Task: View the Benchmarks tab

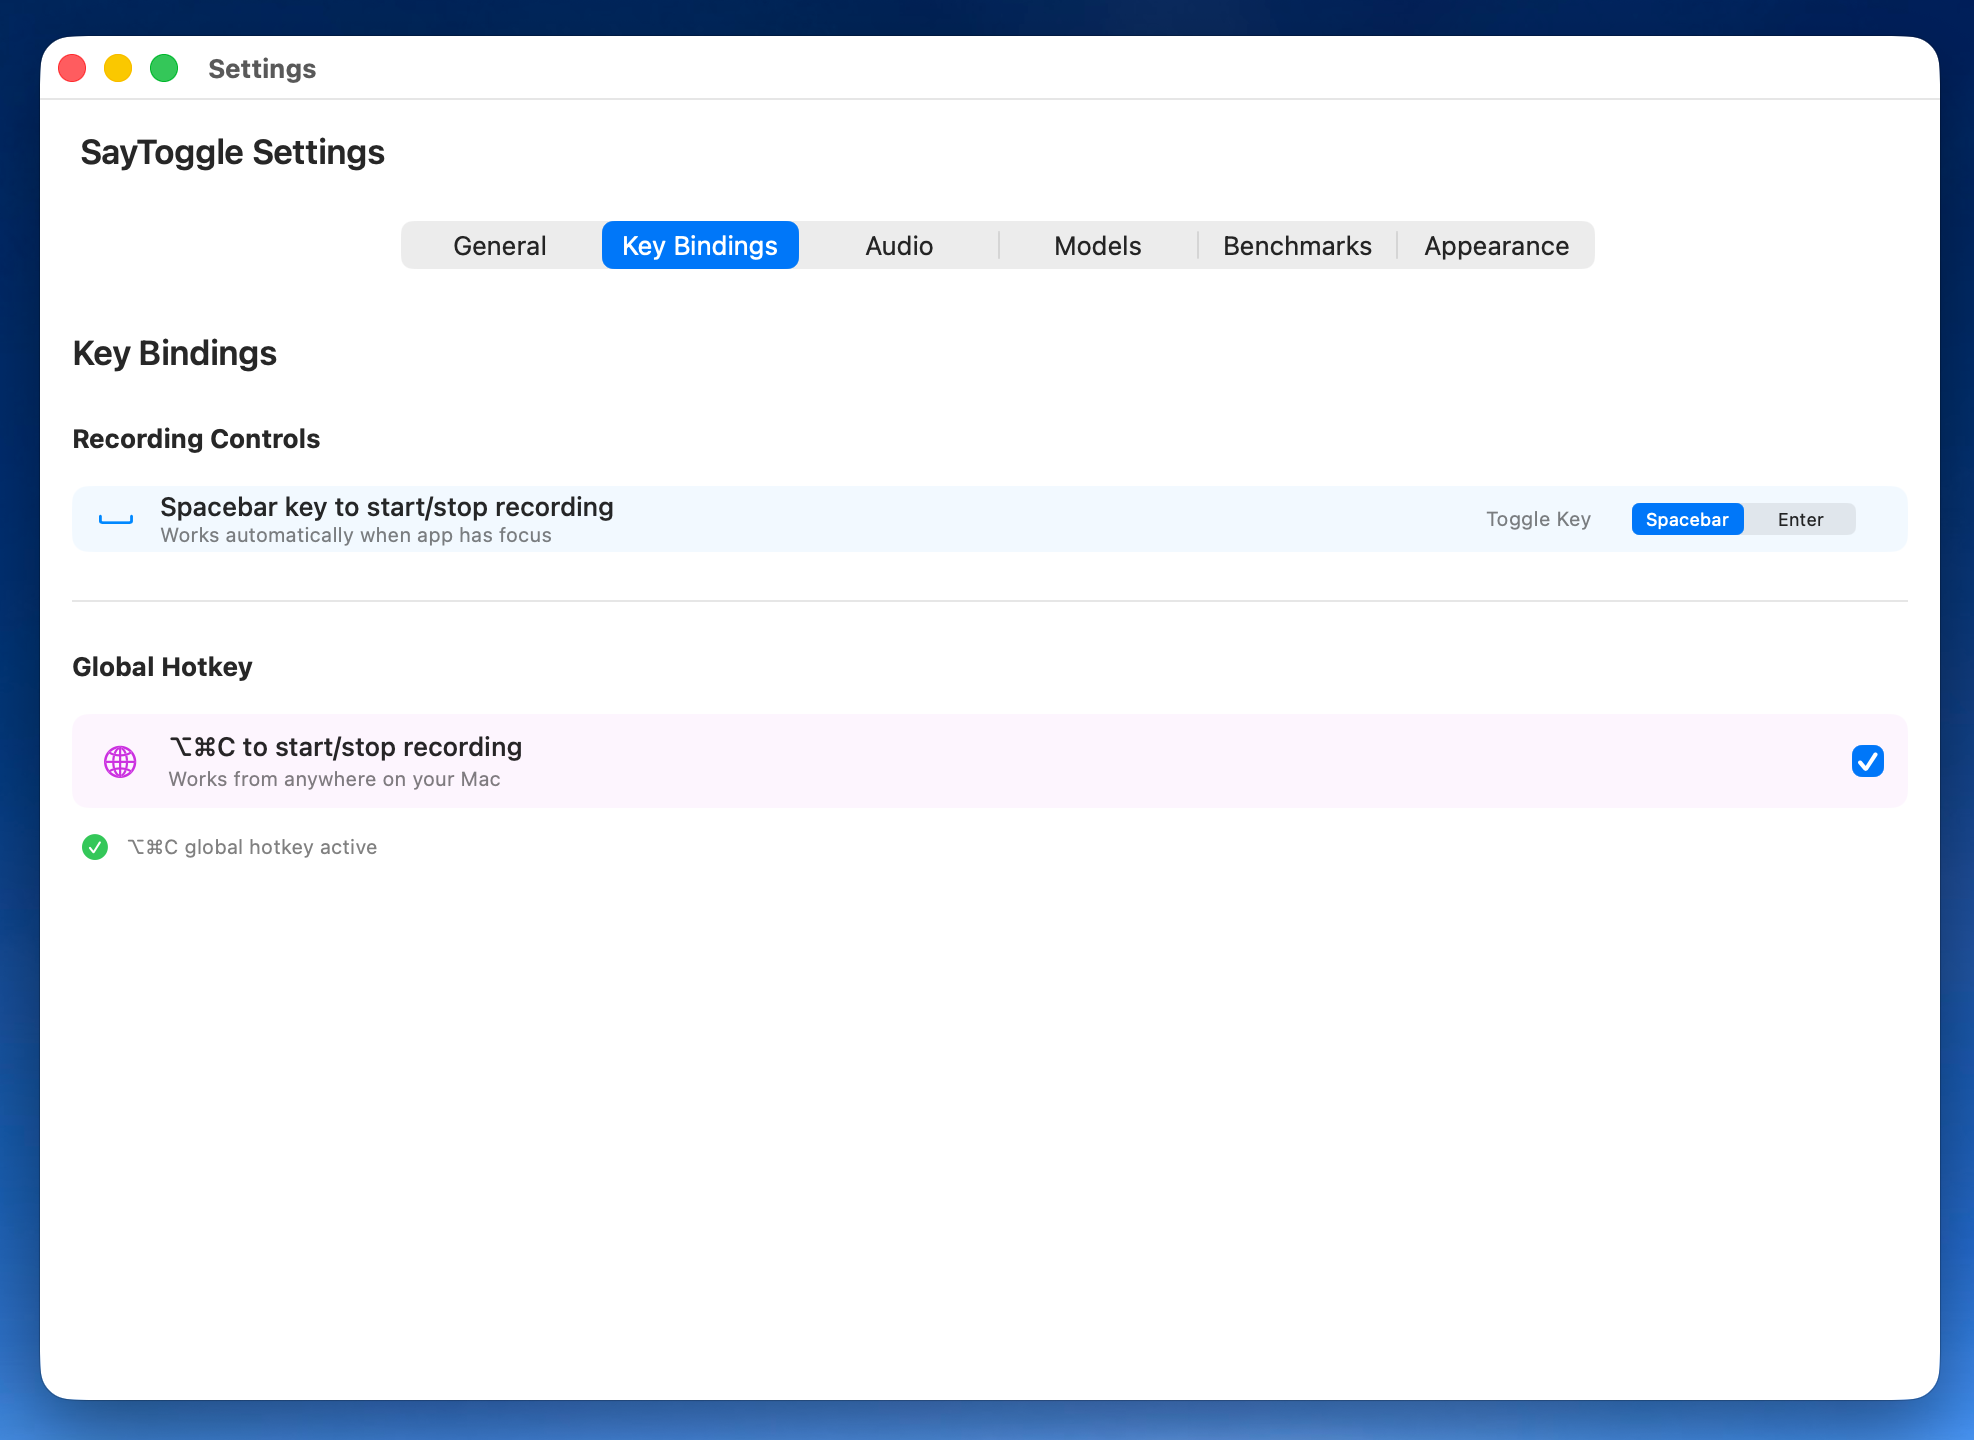Action: click(1296, 245)
